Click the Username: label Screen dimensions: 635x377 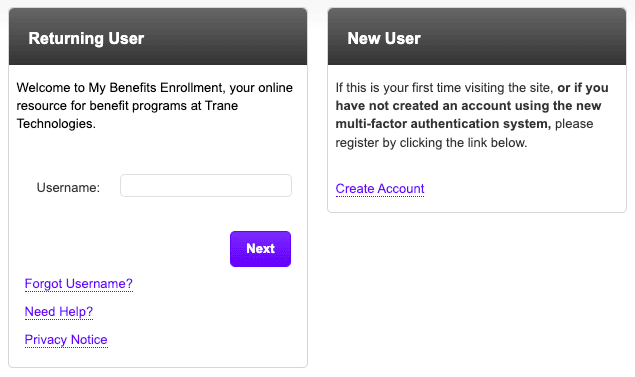click(x=68, y=187)
